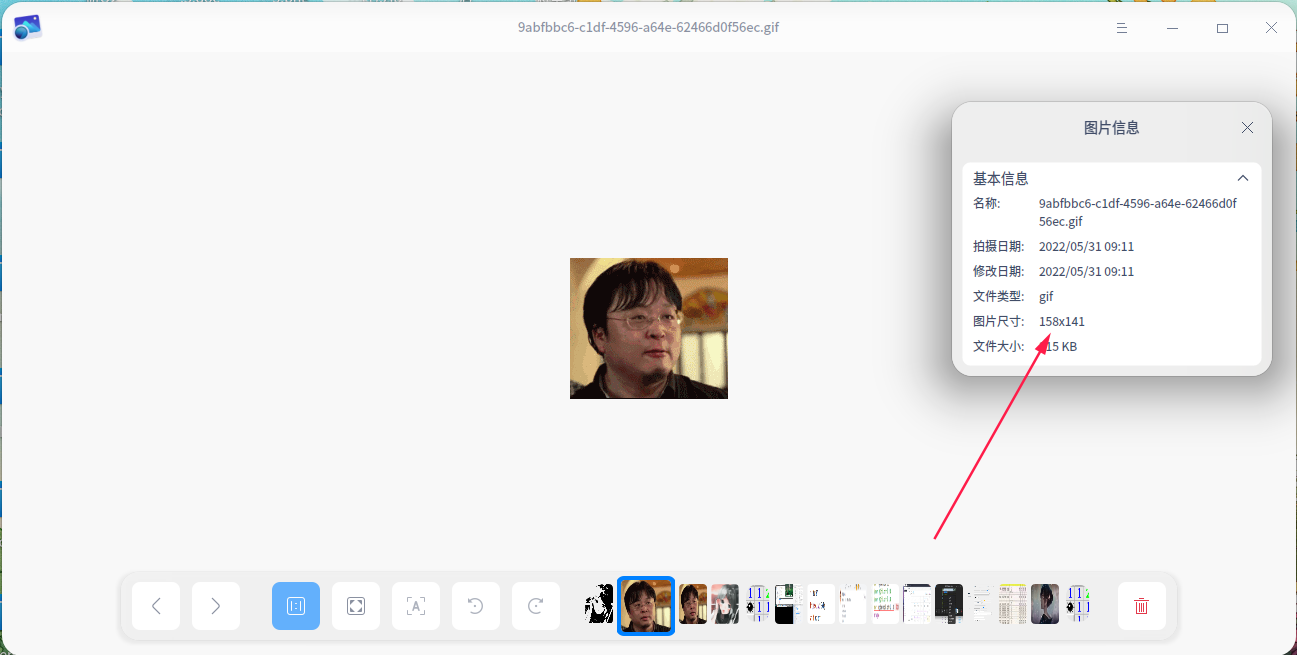Collapse the basic information section
This screenshot has width=1297, height=655.
coord(1243,178)
